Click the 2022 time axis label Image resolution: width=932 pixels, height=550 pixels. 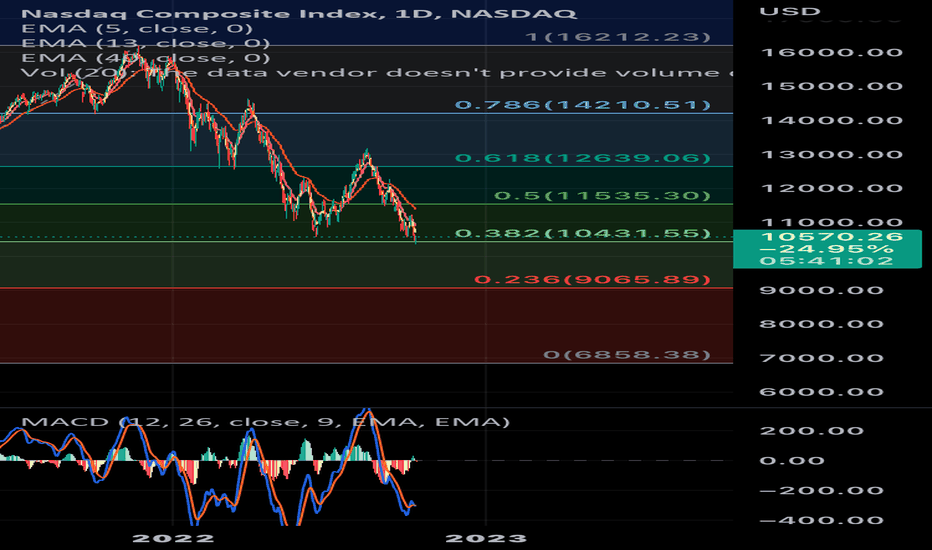[173, 539]
